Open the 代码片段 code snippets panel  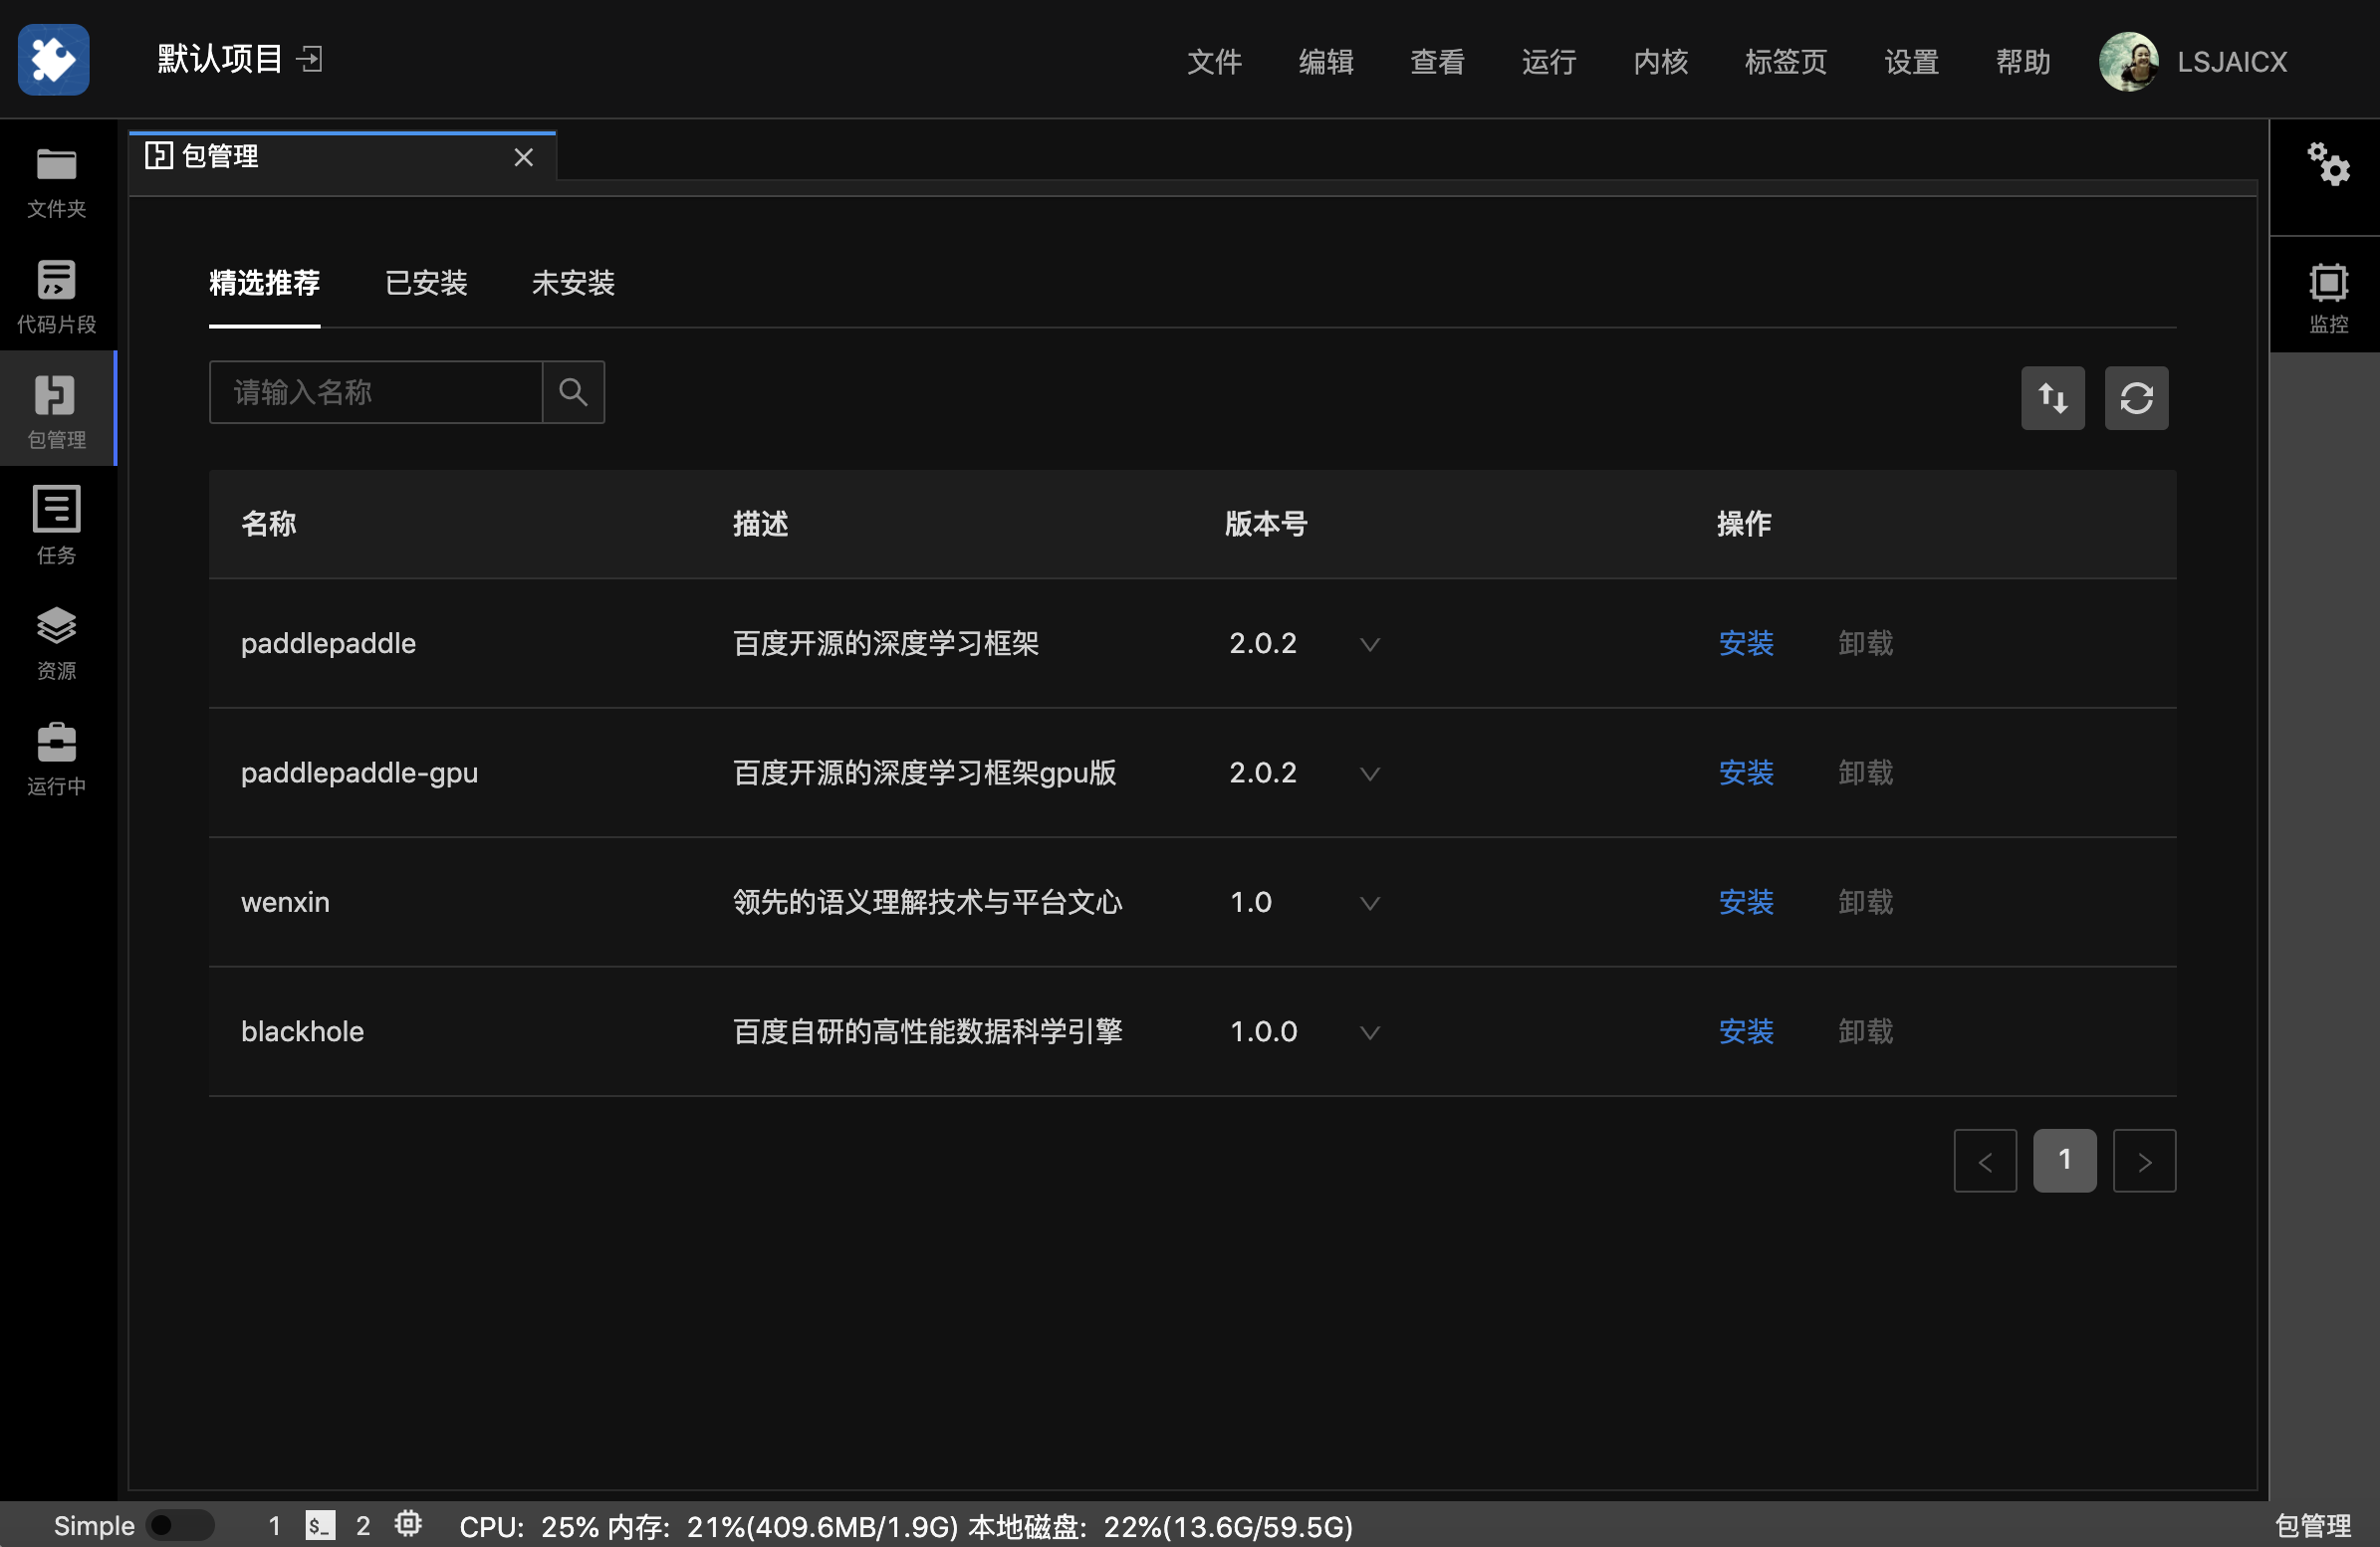[x=57, y=297]
